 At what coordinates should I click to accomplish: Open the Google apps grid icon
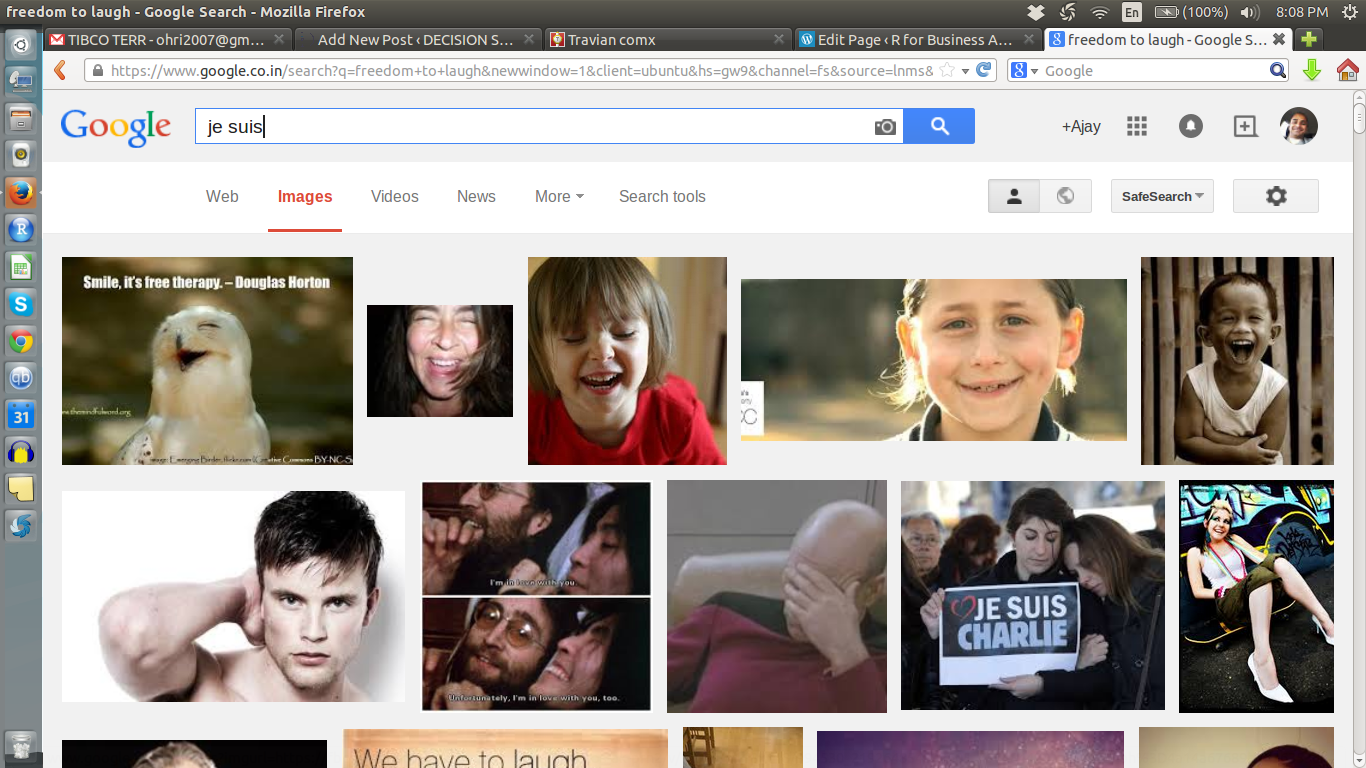pyautogui.click(x=1136, y=126)
